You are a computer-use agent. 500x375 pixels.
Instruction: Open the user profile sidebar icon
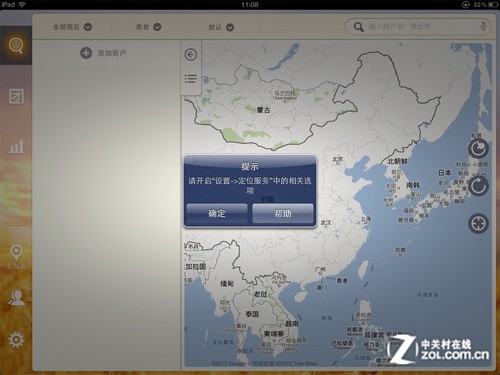(16, 298)
